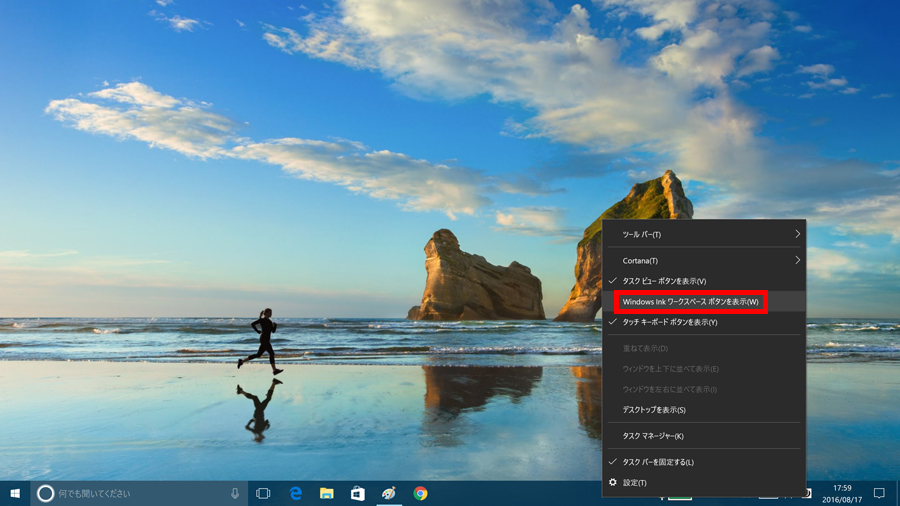This screenshot has width=900, height=506.
Task: Open the Windows Store taskbar icon
Action: click(x=357, y=493)
